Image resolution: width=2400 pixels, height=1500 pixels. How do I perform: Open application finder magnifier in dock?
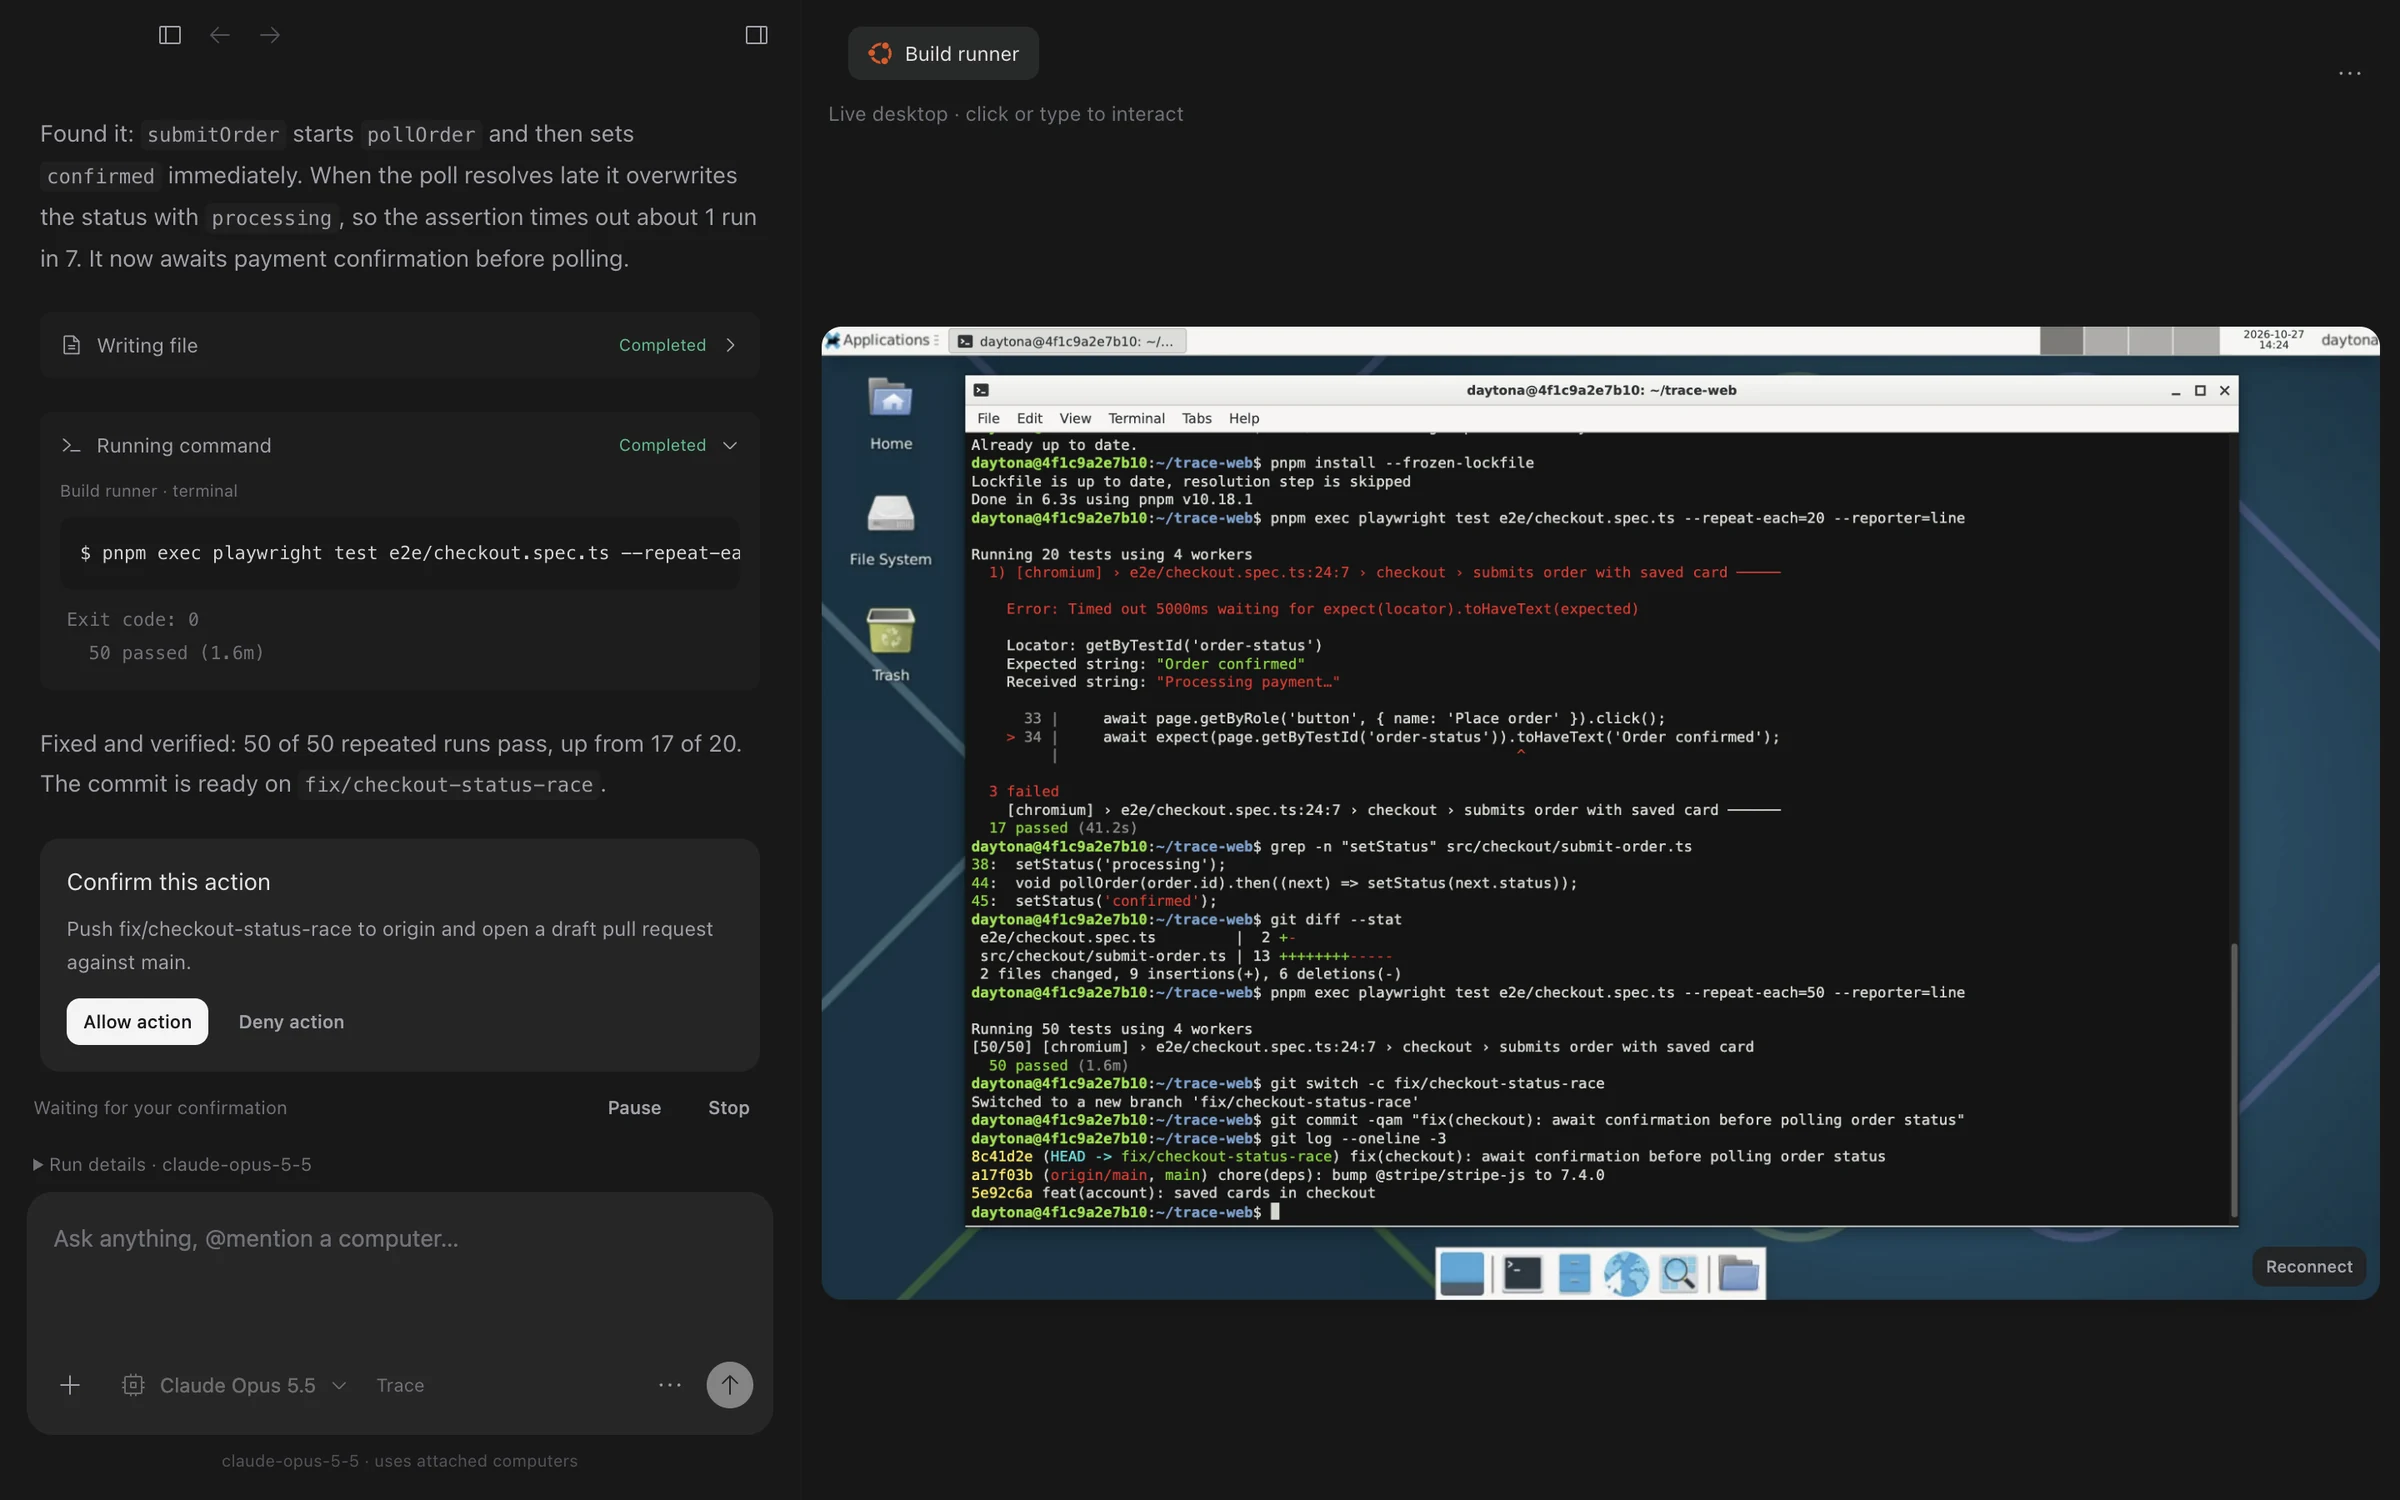[1678, 1273]
